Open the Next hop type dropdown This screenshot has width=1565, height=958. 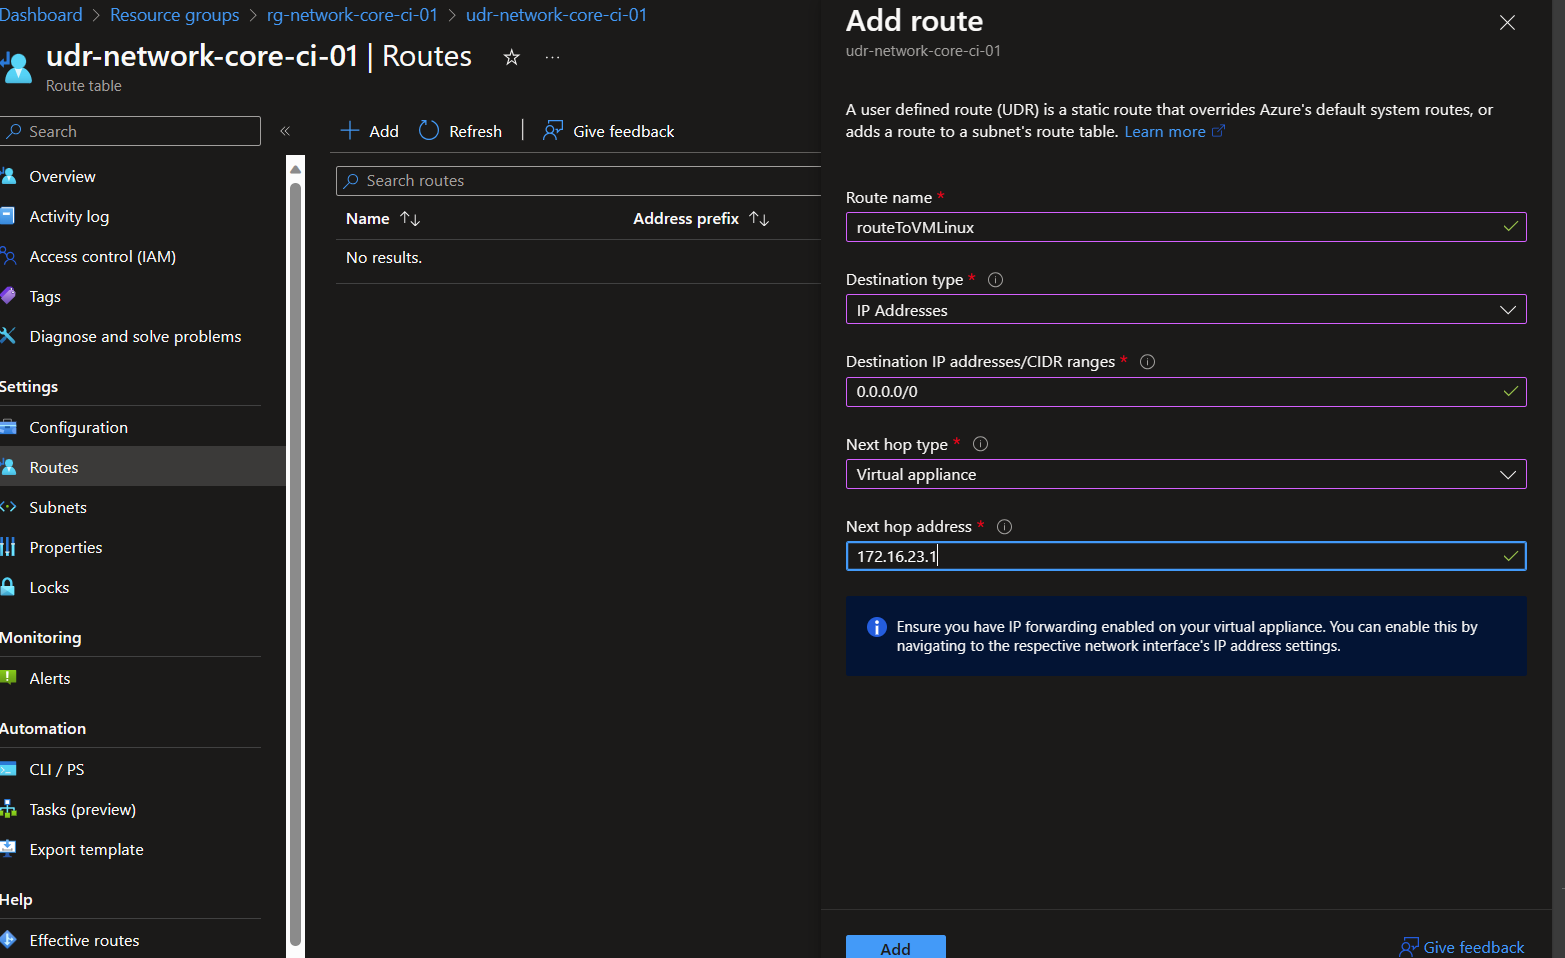click(1186, 474)
